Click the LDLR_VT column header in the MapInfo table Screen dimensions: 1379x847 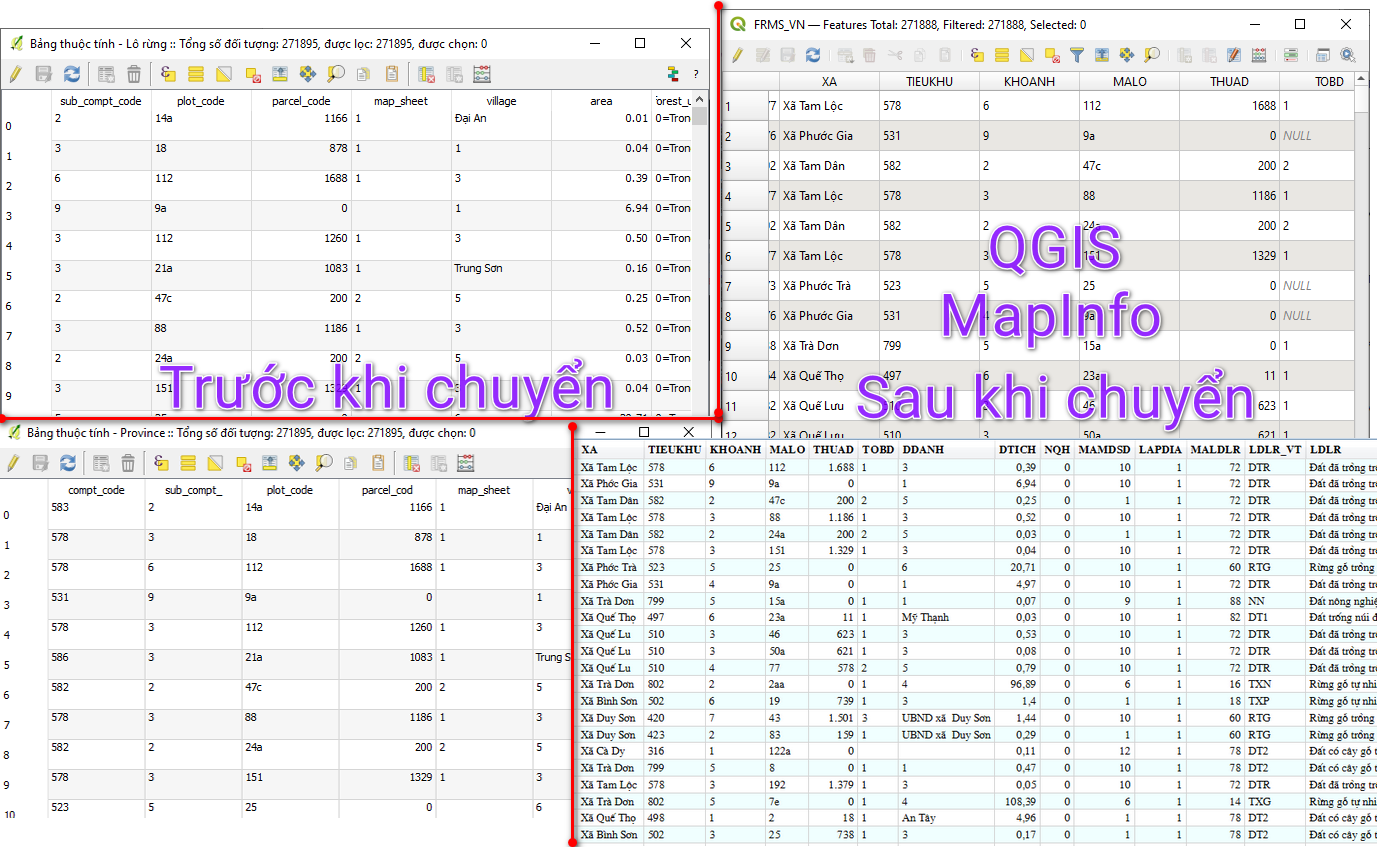click(1275, 450)
